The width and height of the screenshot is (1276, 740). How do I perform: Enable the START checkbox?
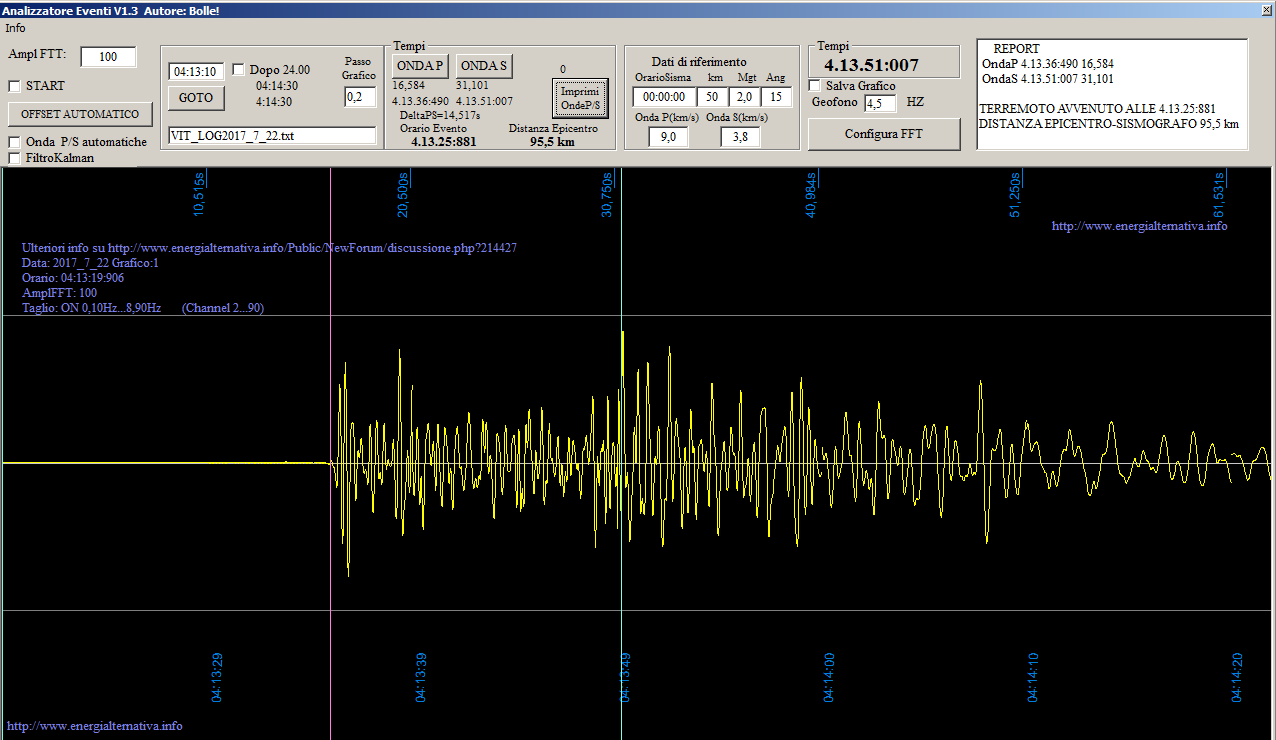(15, 86)
